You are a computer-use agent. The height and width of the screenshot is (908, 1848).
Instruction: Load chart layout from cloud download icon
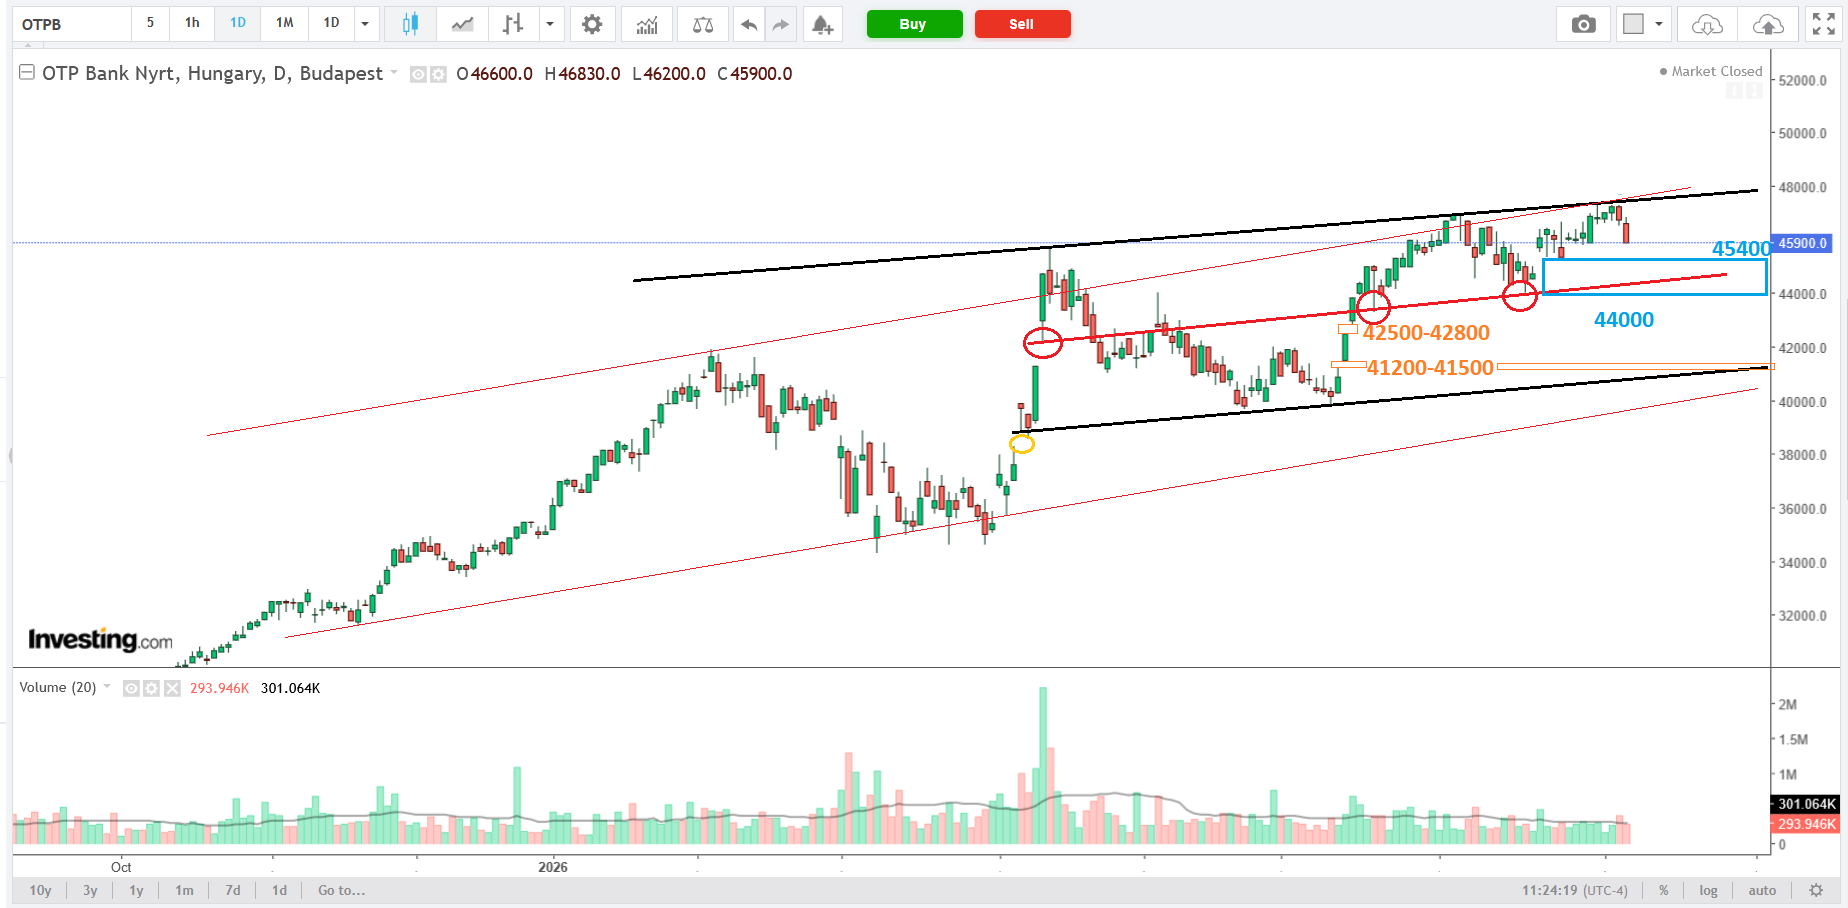1707,24
